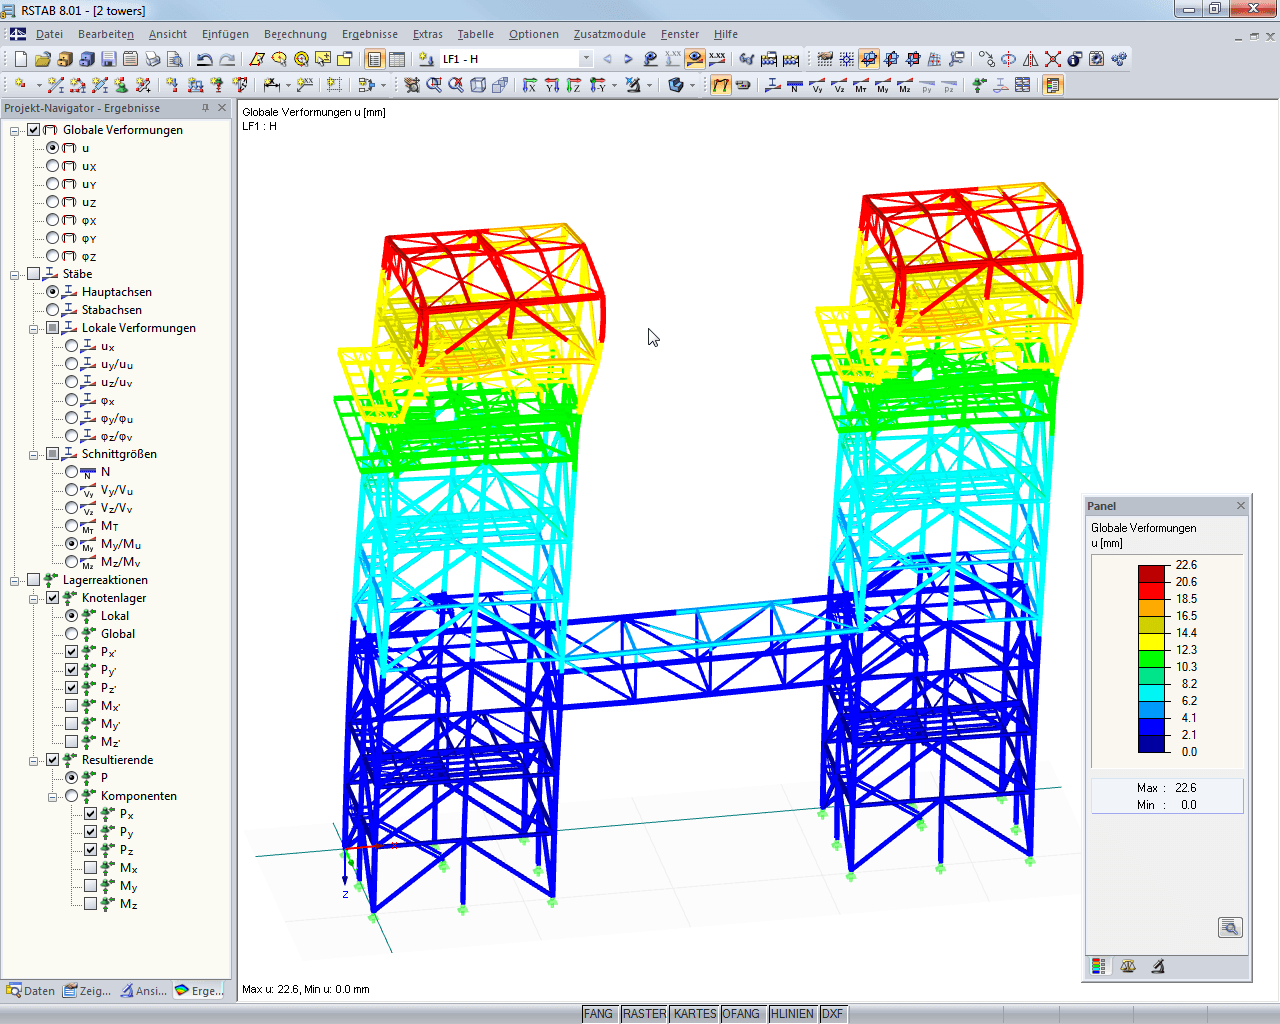Collapse the Schnittgrößen node
Screen dimensions: 1280x1024
tap(34, 454)
